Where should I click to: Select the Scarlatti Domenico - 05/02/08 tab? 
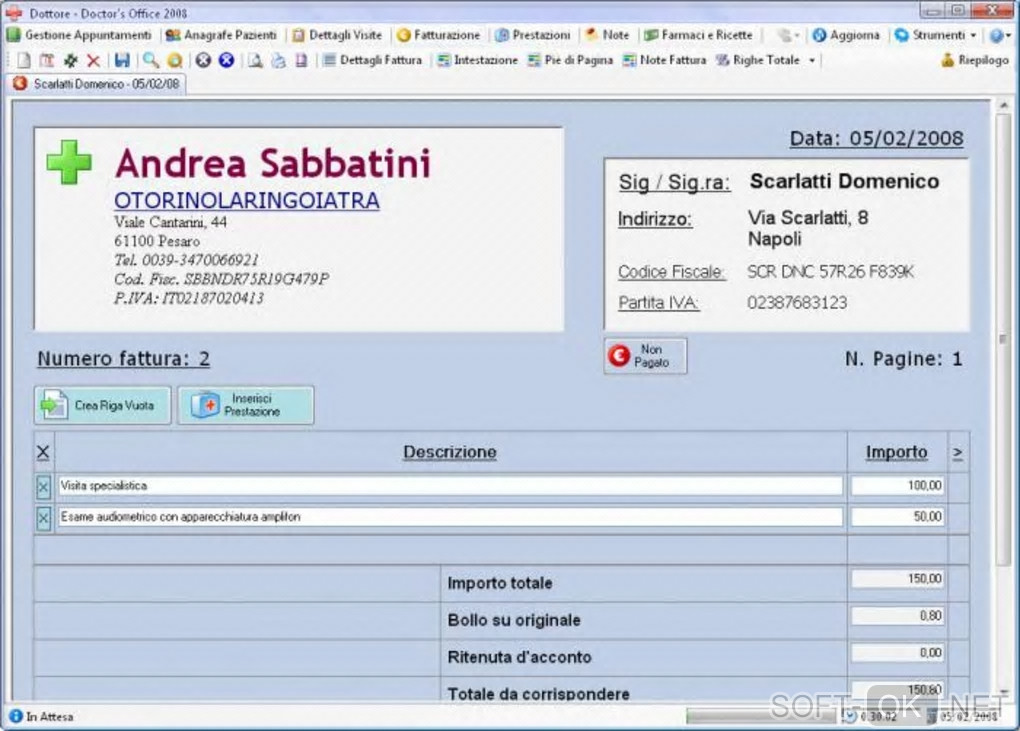tap(98, 84)
